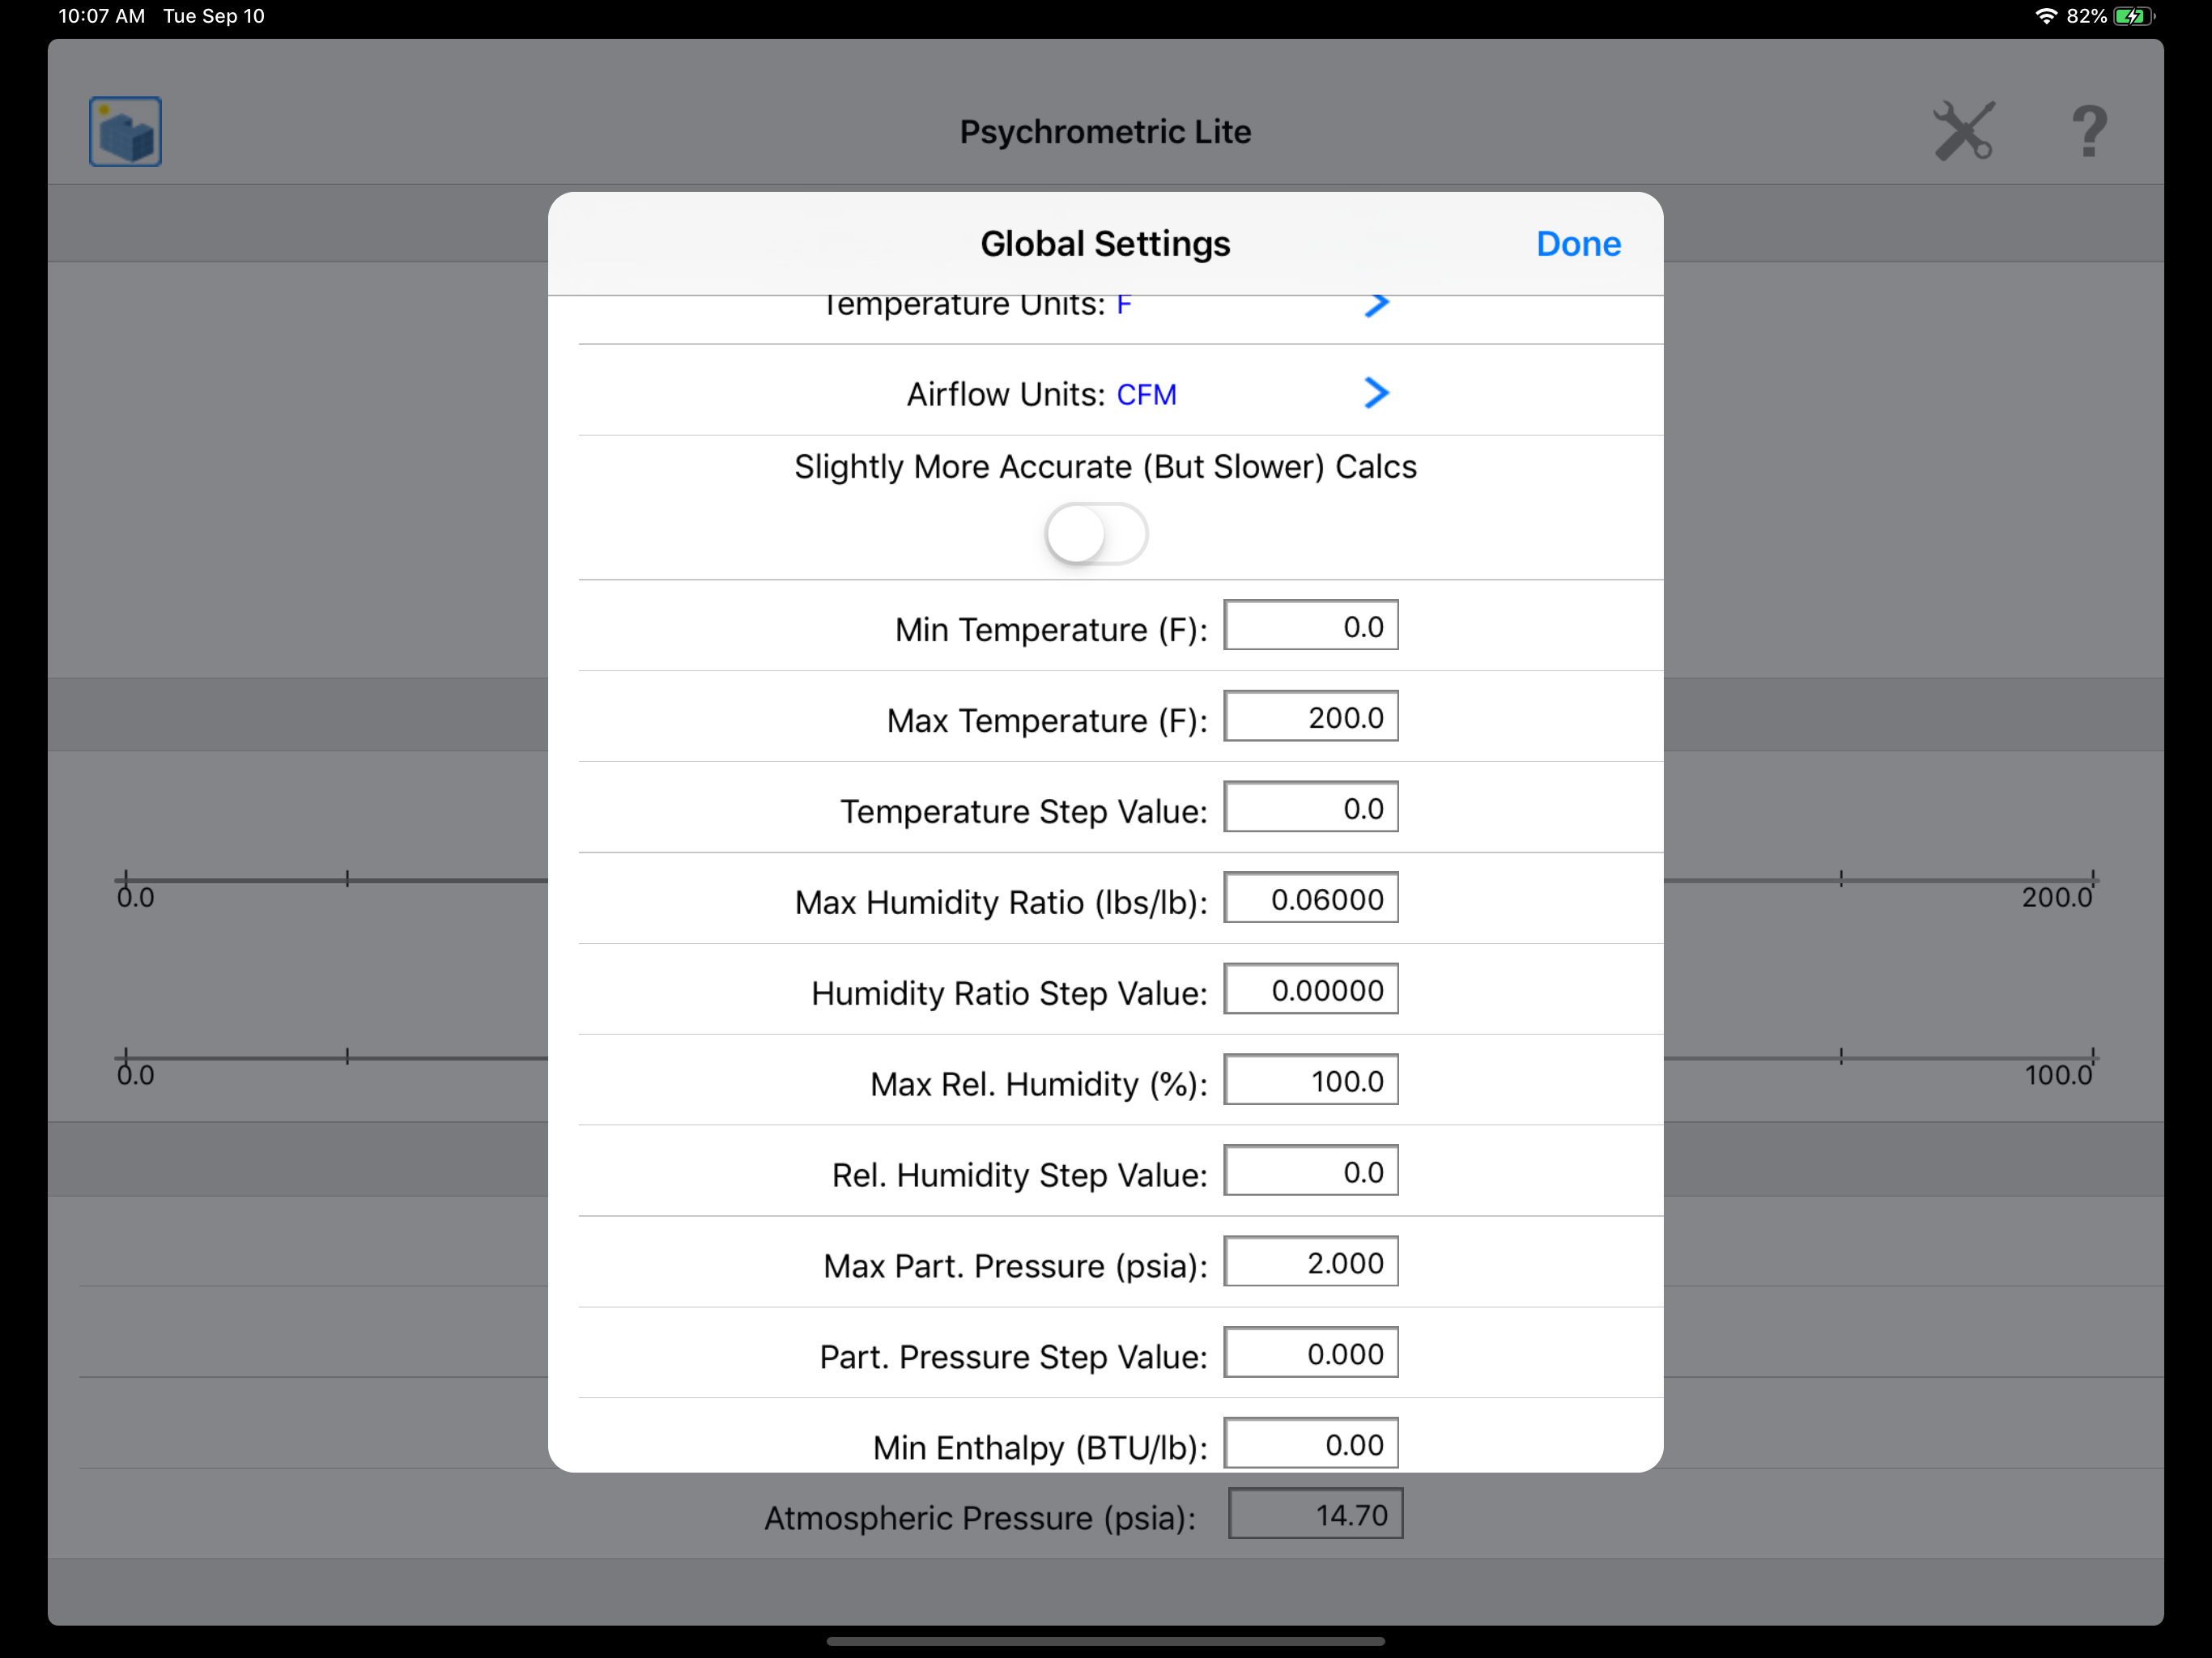Edit the Max Humidity Ratio field
This screenshot has width=2212, height=1658.
(1311, 899)
